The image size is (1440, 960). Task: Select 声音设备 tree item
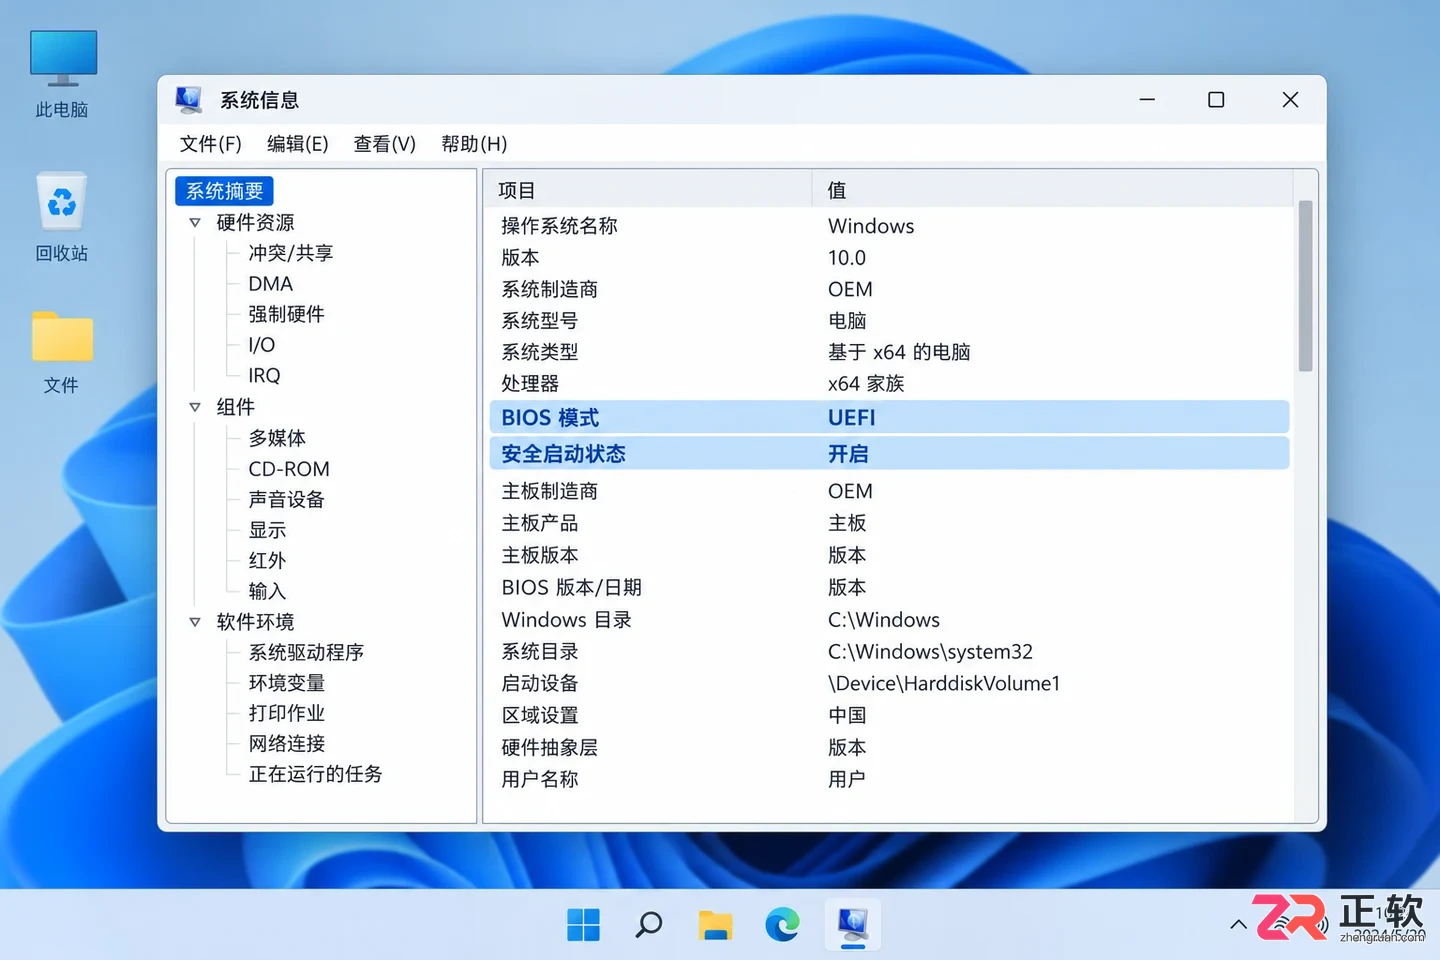287,499
